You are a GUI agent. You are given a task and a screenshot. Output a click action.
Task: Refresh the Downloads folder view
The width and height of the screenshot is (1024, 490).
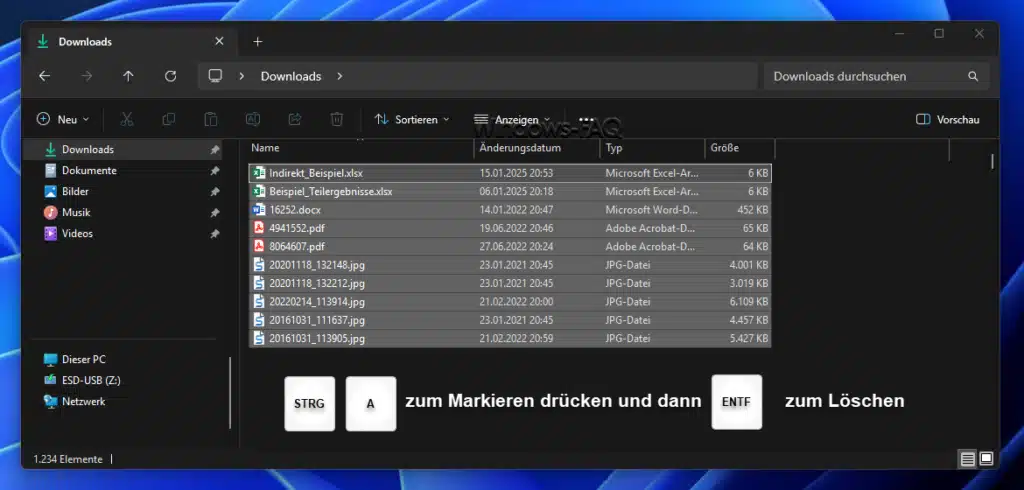[x=170, y=76]
